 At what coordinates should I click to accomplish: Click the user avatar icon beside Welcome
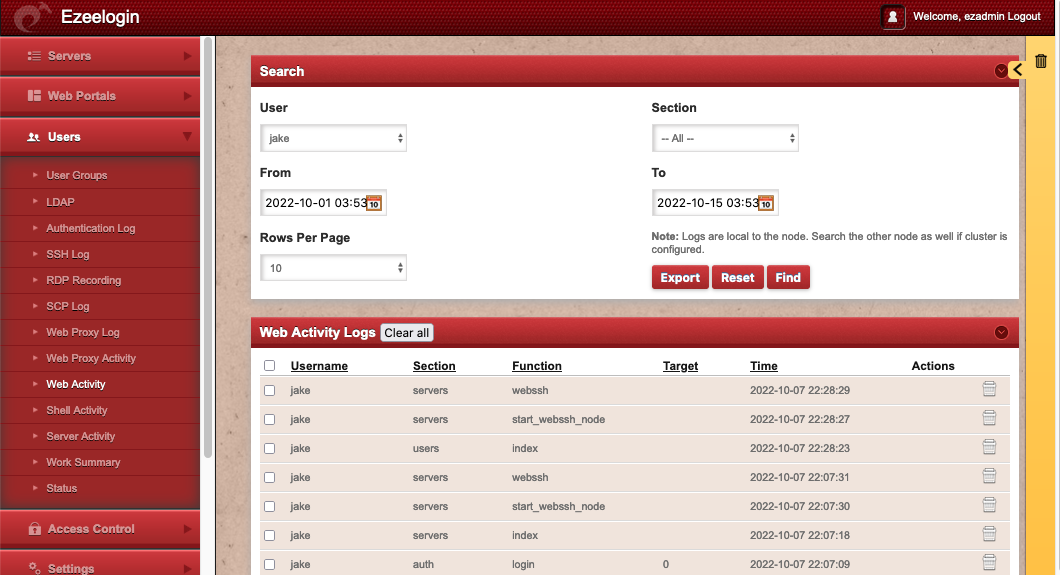(x=892, y=17)
